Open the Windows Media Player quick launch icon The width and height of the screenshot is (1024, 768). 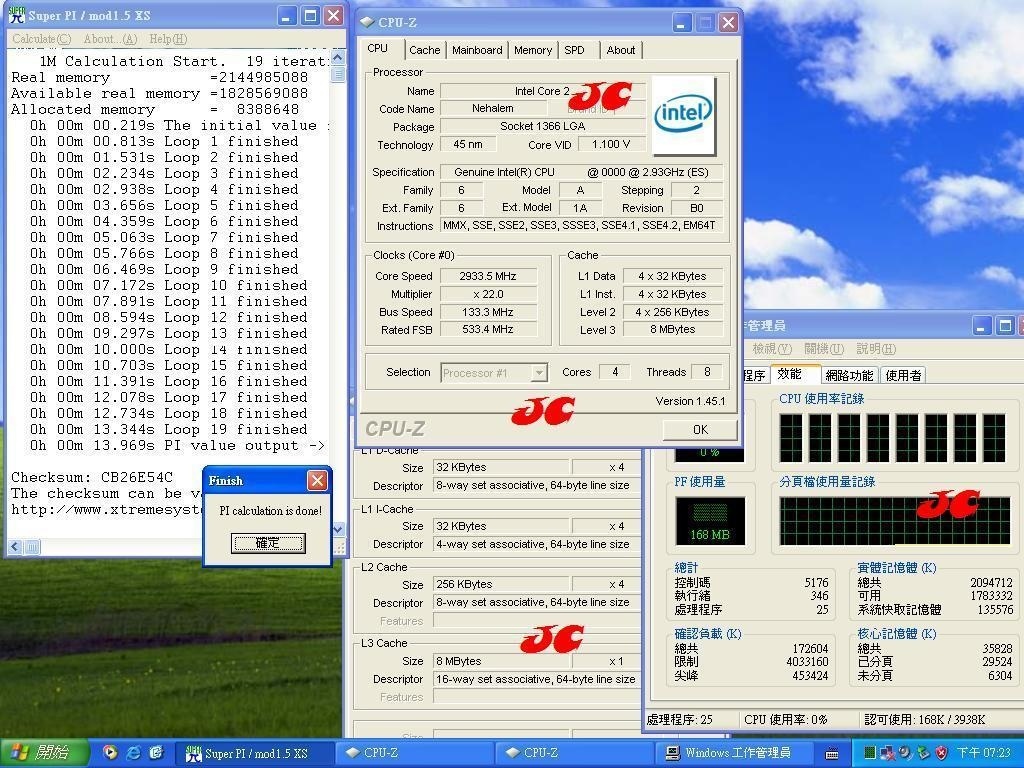109,752
